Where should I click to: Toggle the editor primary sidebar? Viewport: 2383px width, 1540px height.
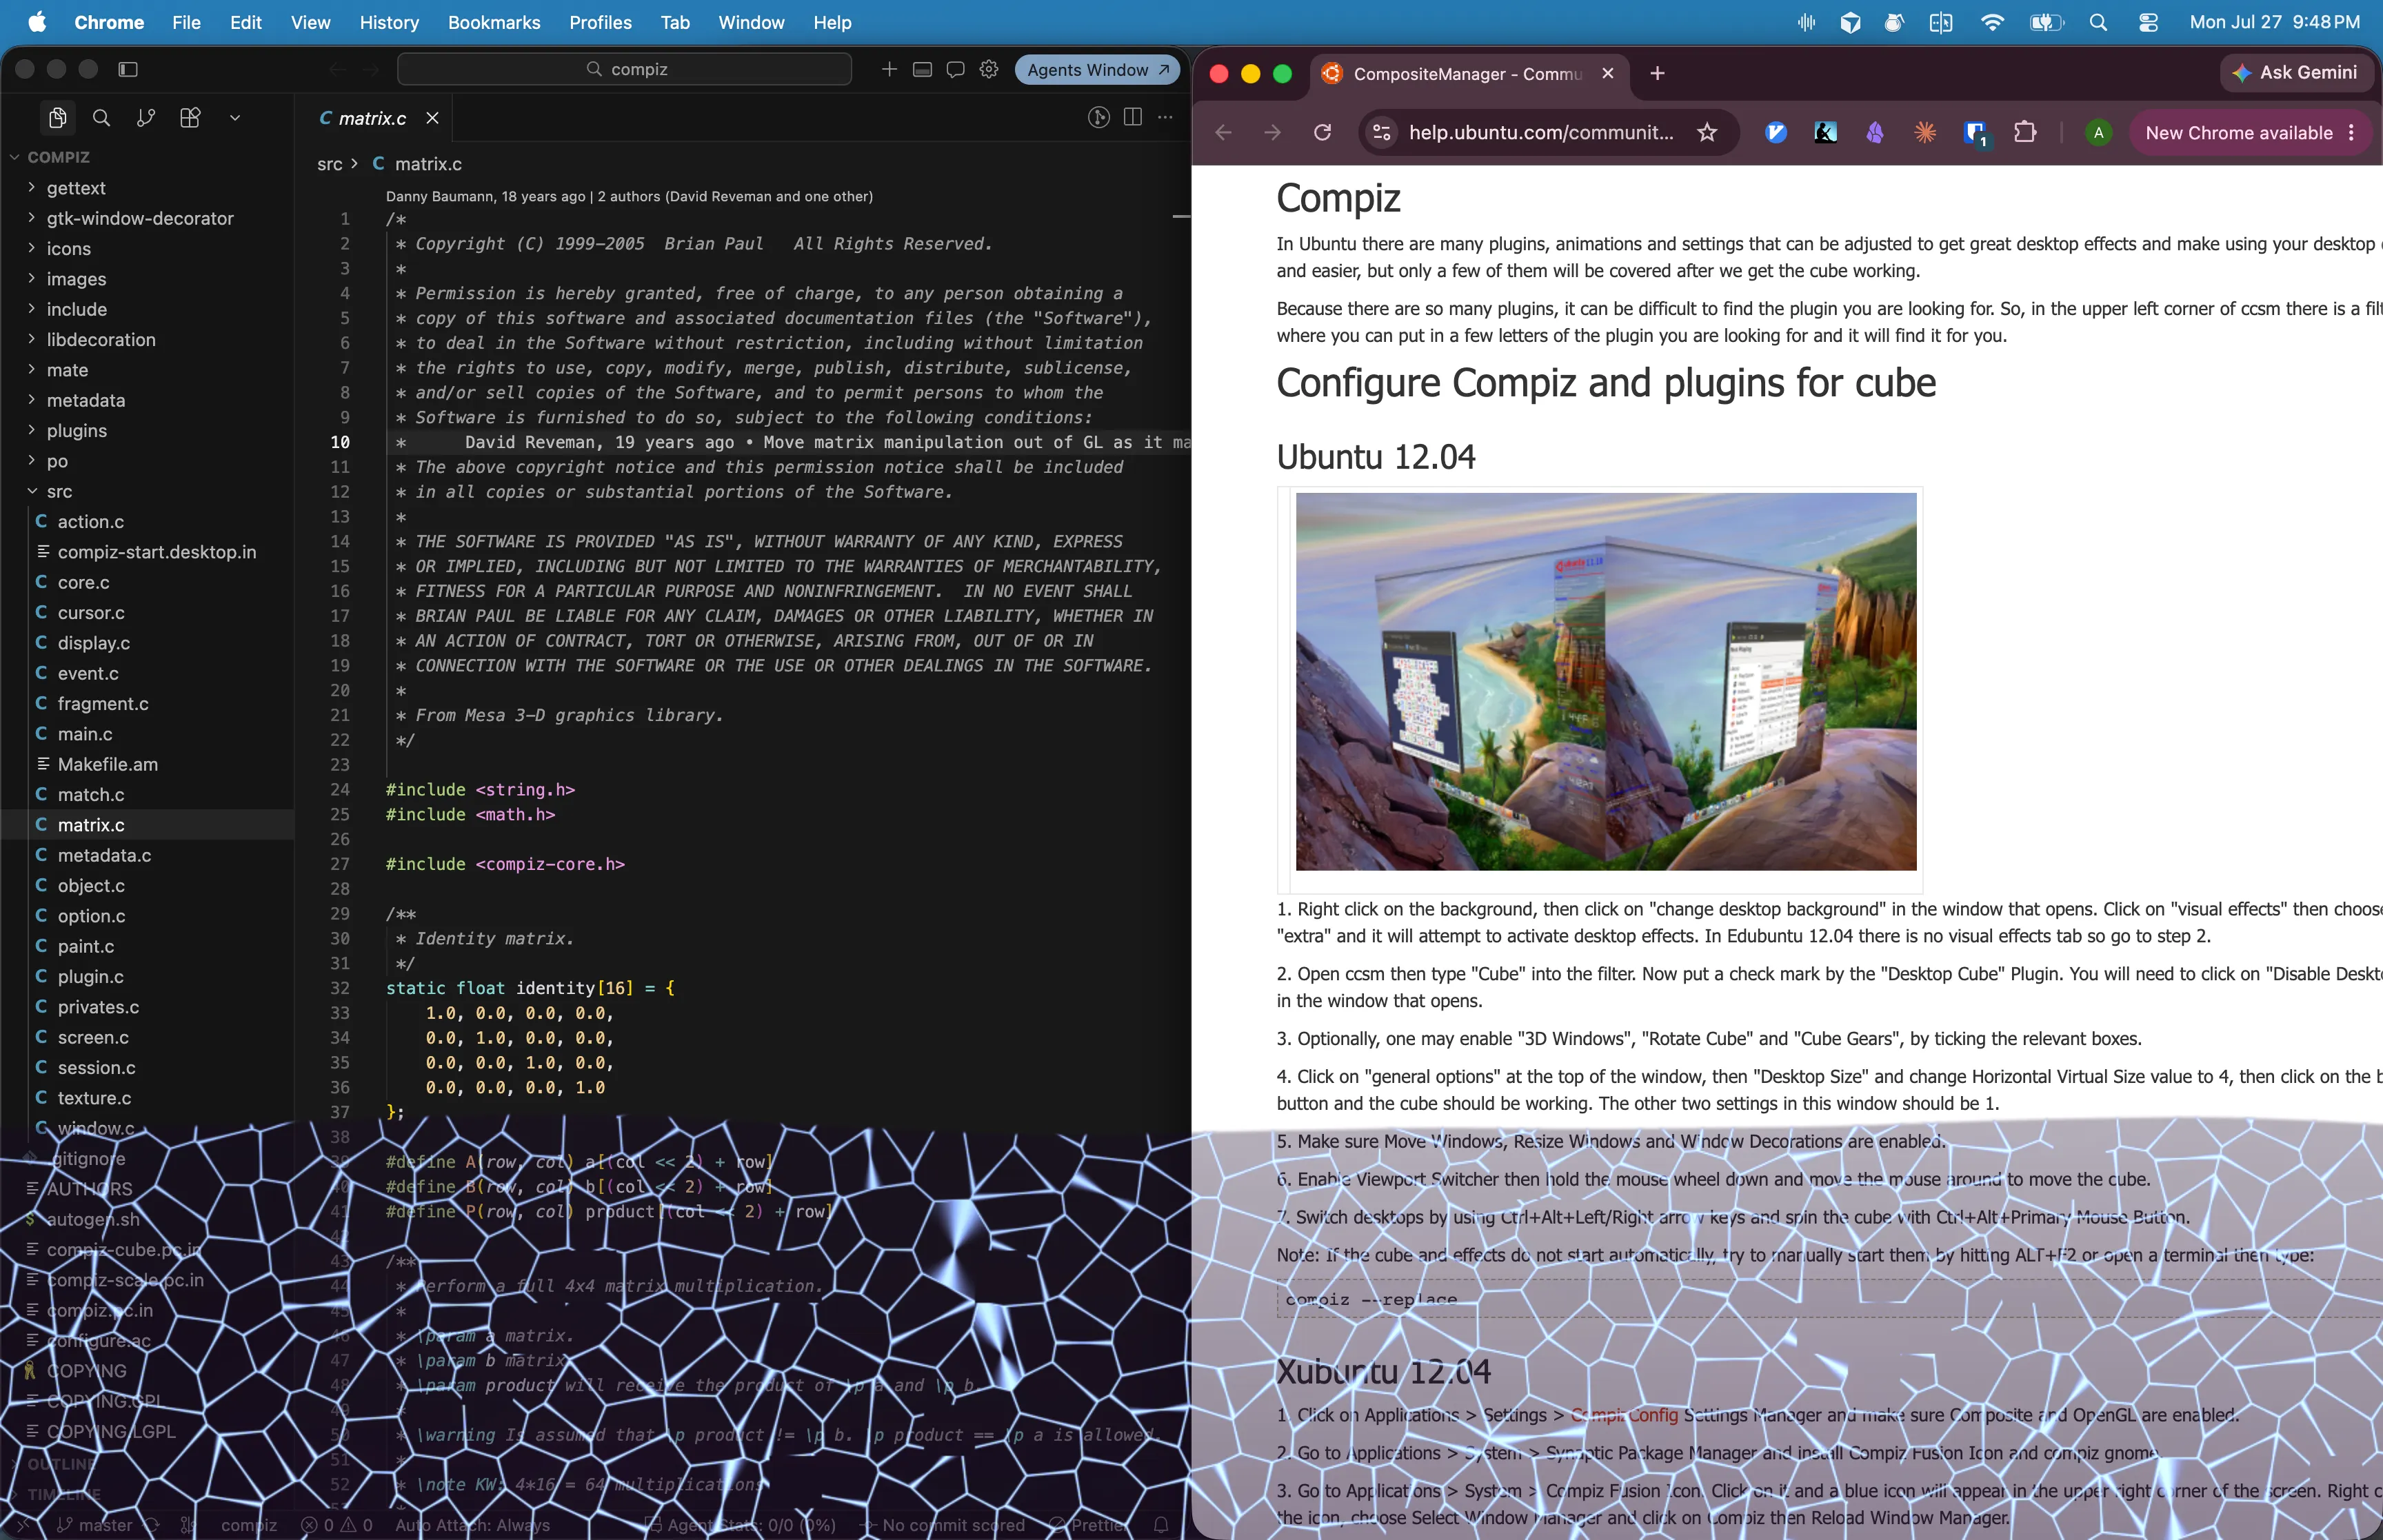click(128, 69)
